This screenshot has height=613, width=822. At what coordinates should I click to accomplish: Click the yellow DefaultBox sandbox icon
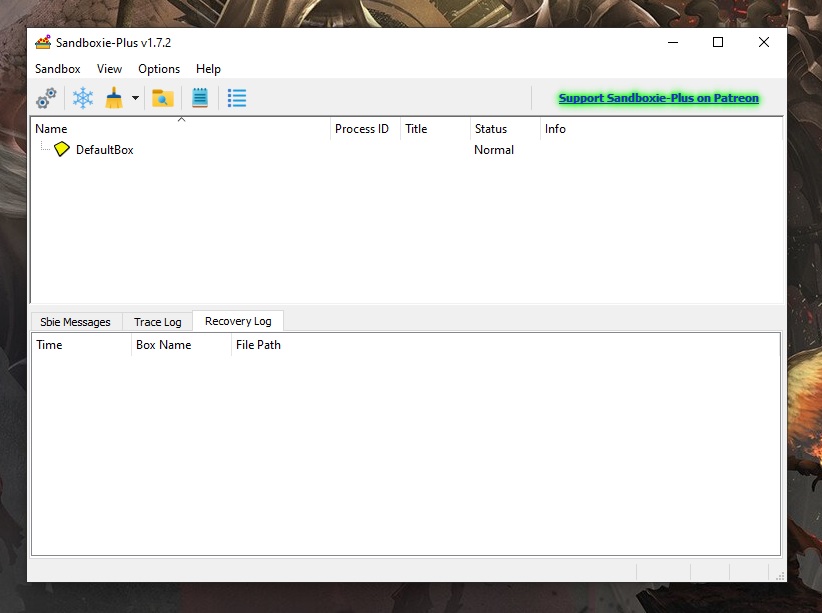pos(61,149)
